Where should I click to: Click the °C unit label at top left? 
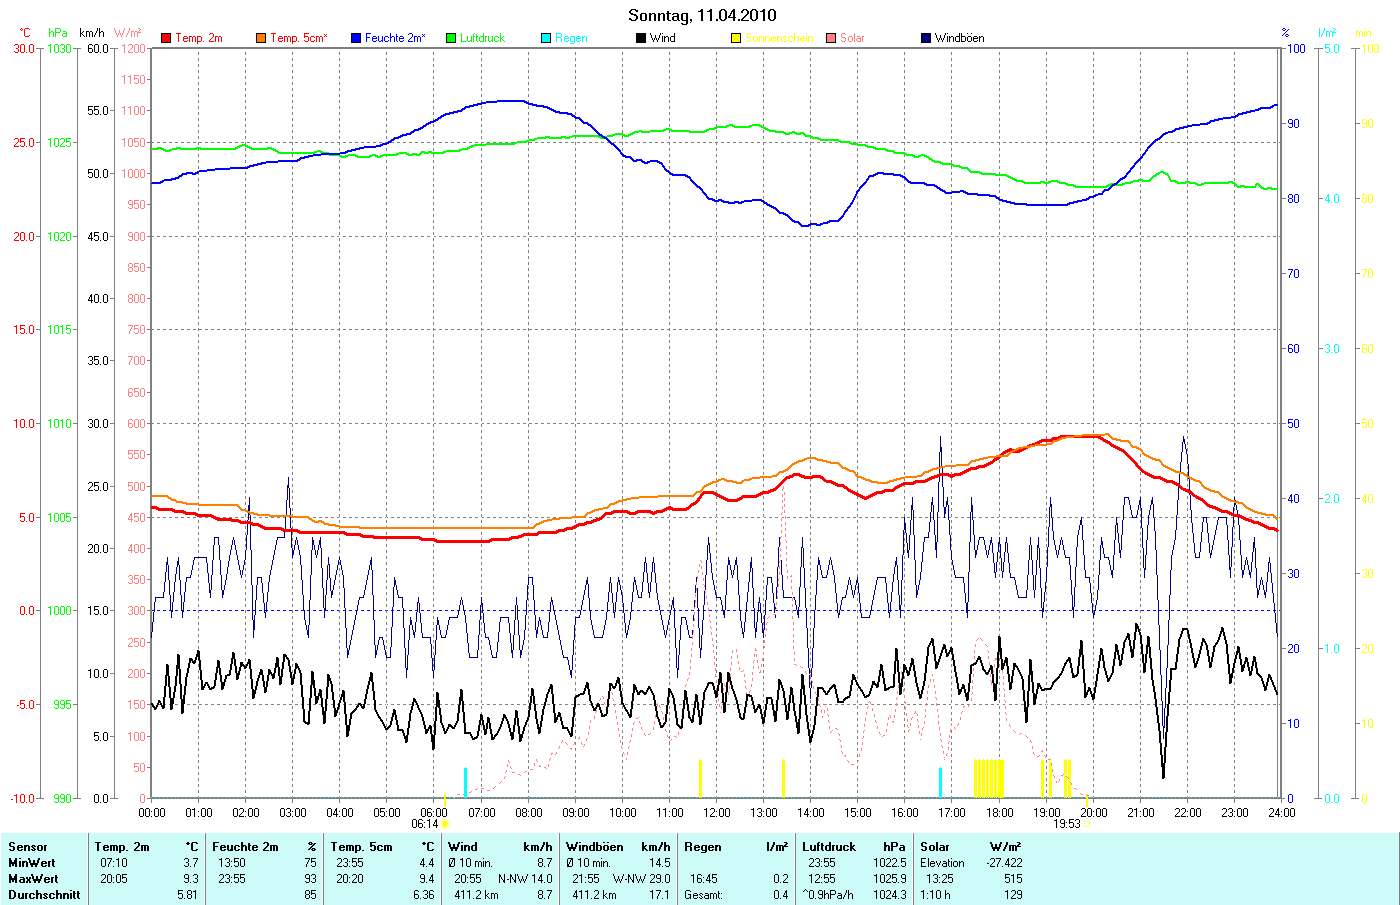coord(25,33)
